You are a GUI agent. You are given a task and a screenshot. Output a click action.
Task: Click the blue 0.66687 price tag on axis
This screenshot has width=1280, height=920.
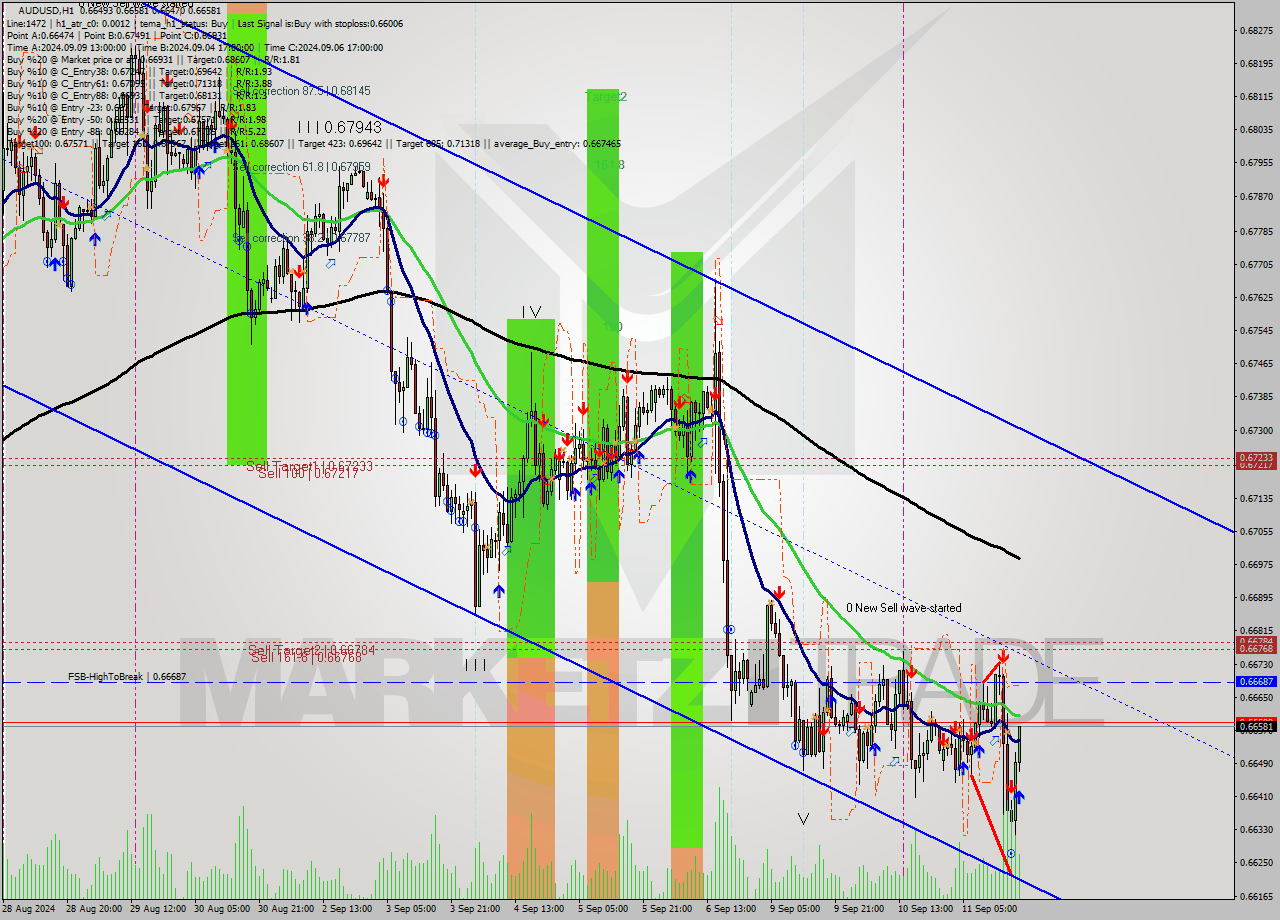tap(1256, 681)
